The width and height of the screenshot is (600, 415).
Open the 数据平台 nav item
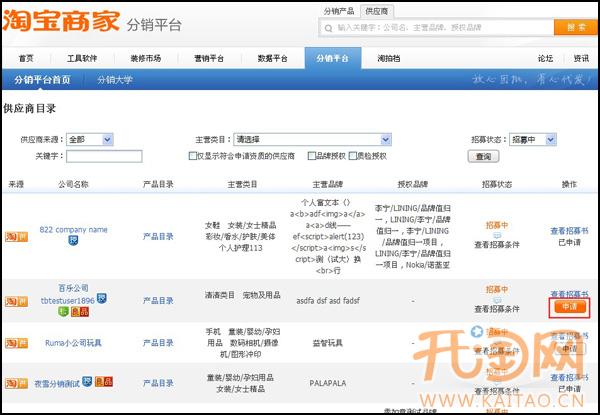tap(272, 59)
